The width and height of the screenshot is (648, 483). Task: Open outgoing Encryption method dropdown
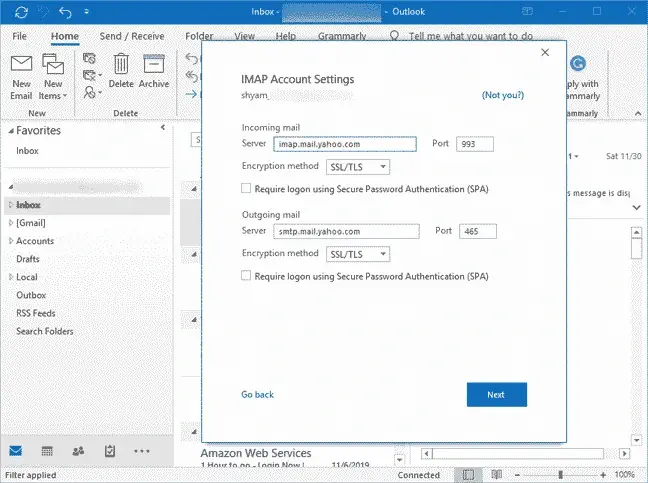coord(358,254)
